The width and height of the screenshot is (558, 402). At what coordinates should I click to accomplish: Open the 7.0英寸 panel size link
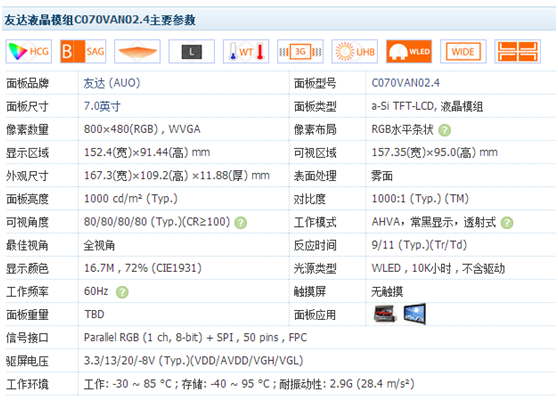pyautogui.click(x=102, y=106)
